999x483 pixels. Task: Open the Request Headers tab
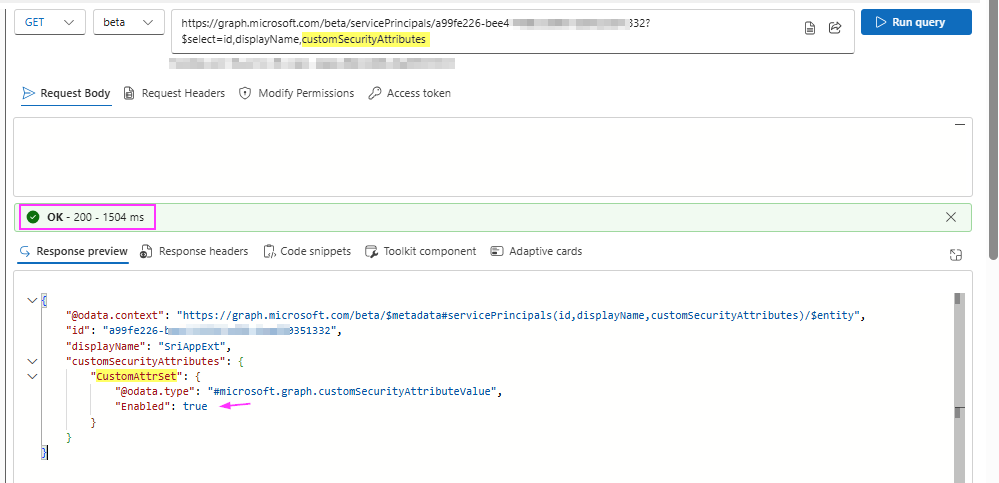click(175, 94)
